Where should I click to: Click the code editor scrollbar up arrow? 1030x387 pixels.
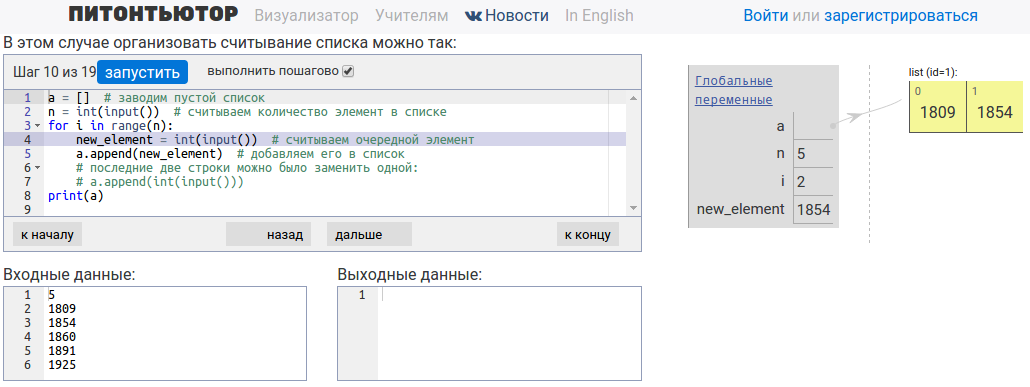pyautogui.click(x=633, y=98)
